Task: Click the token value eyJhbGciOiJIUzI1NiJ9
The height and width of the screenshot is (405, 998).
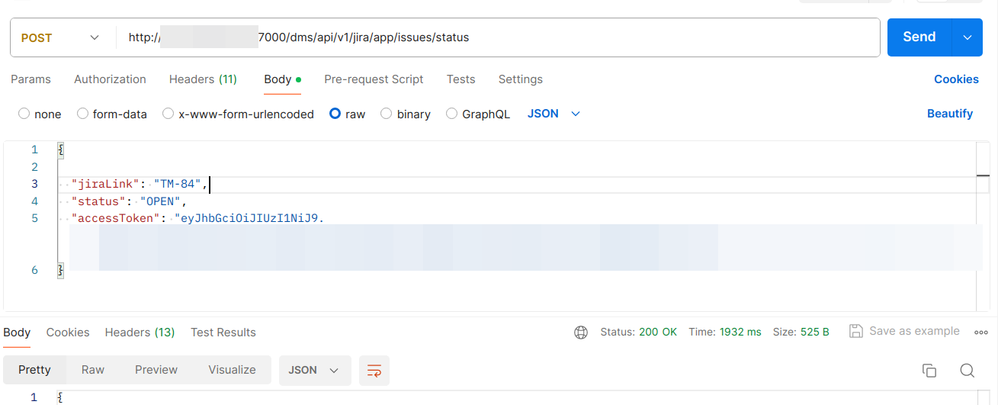Action: 250,218
